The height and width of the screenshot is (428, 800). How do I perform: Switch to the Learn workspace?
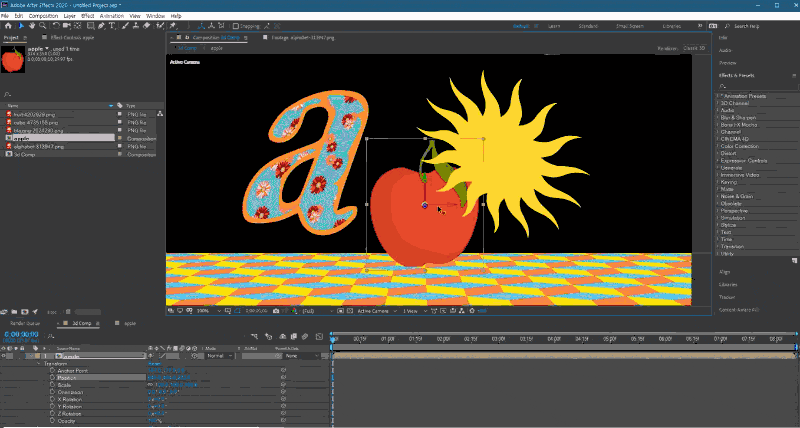[x=553, y=26]
